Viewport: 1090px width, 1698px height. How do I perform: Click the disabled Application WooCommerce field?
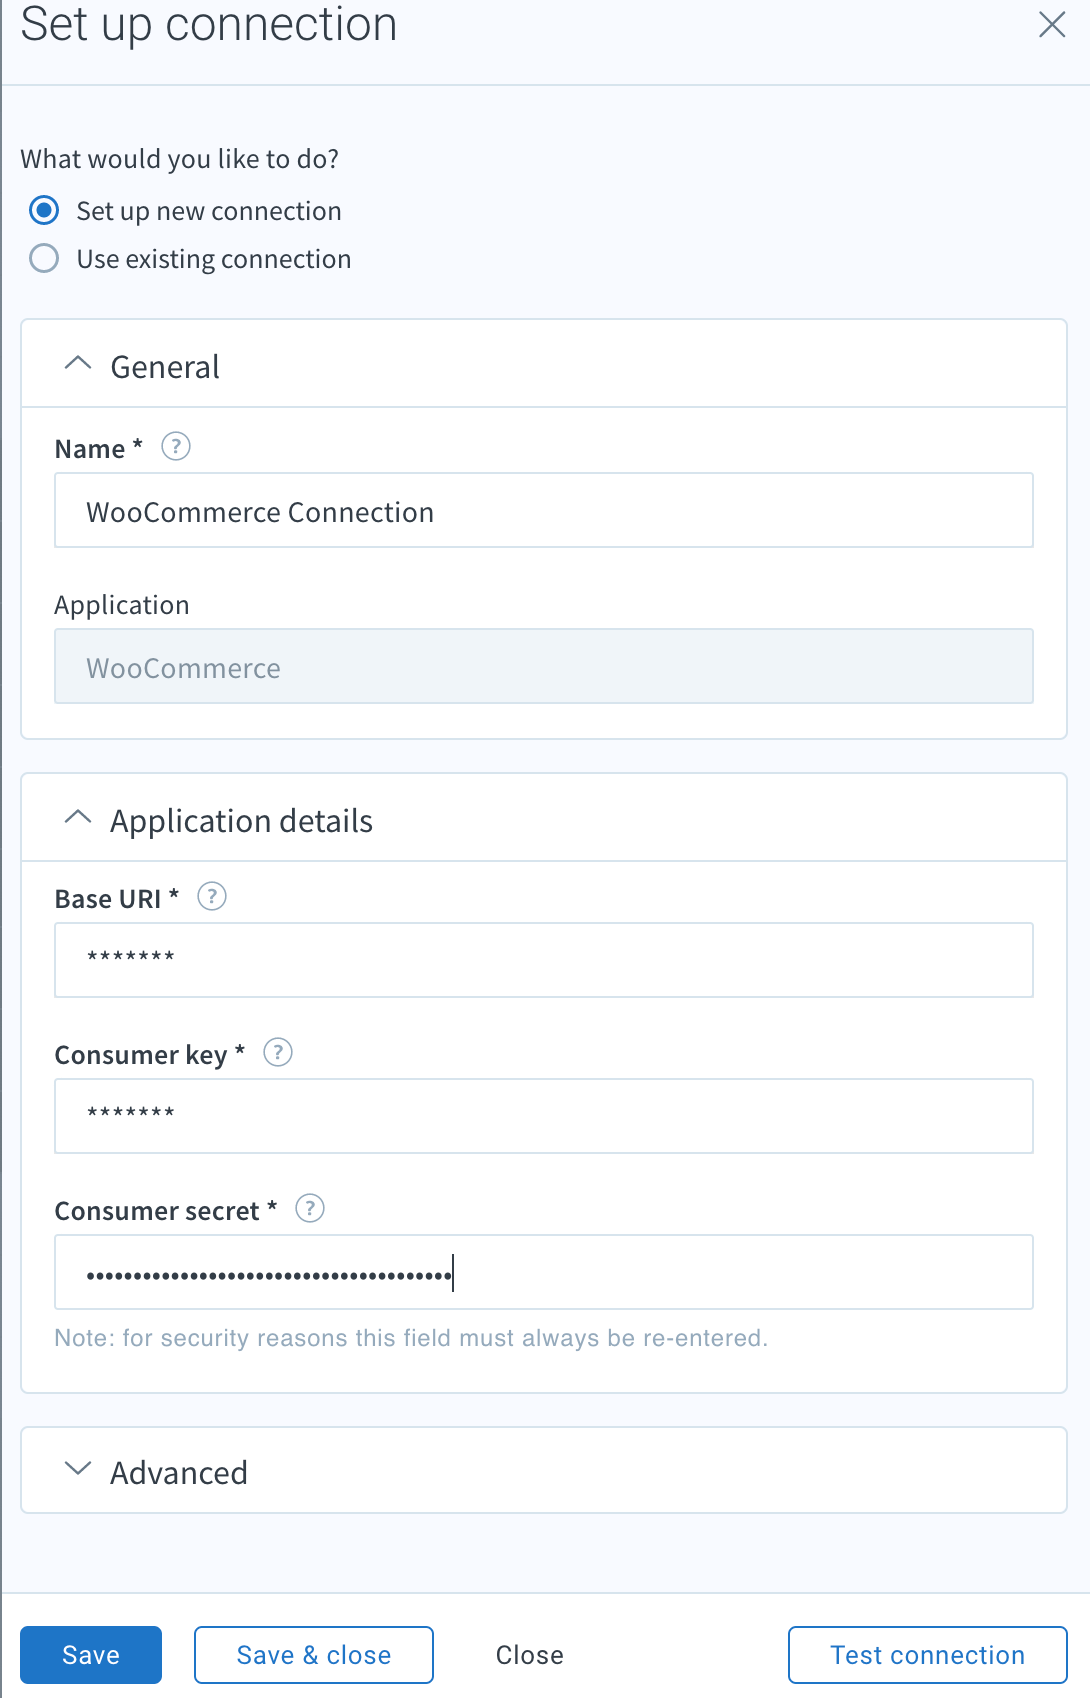pyautogui.click(x=544, y=666)
